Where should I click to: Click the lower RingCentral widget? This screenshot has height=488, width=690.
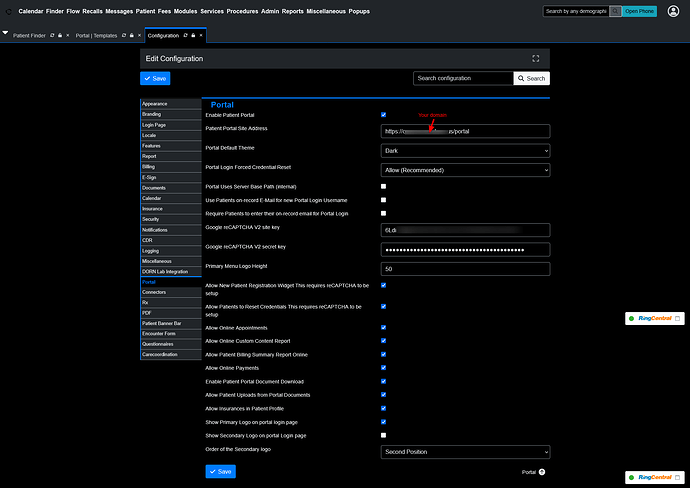tap(654, 477)
